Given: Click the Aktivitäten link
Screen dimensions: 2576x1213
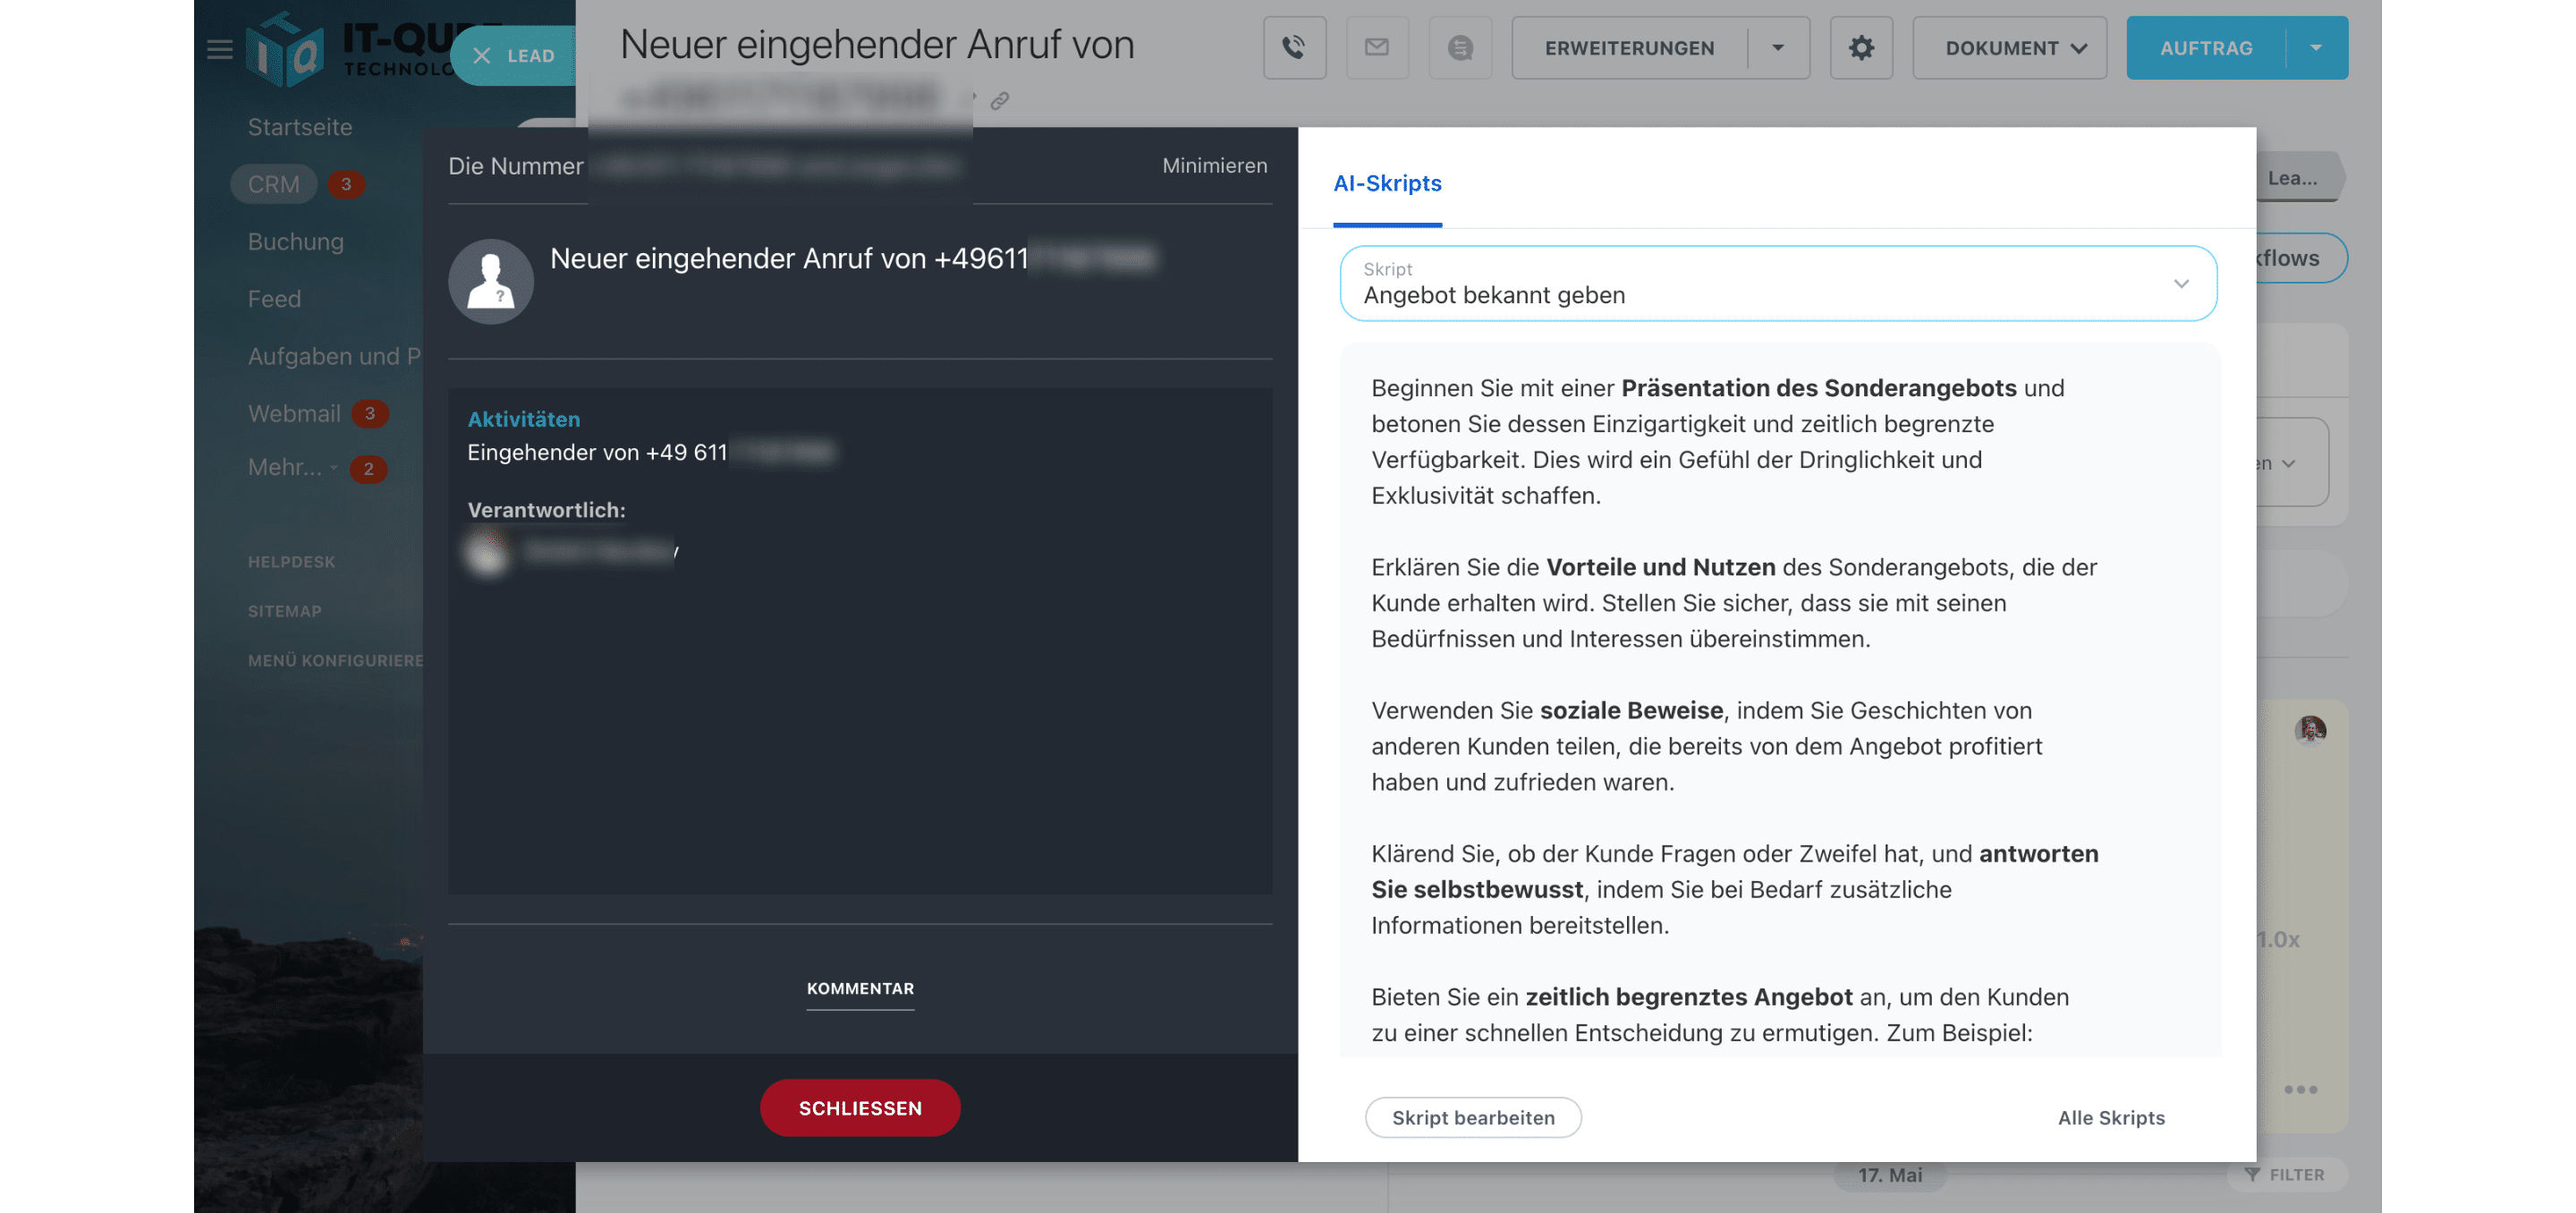Looking at the screenshot, I should click(524, 419).
